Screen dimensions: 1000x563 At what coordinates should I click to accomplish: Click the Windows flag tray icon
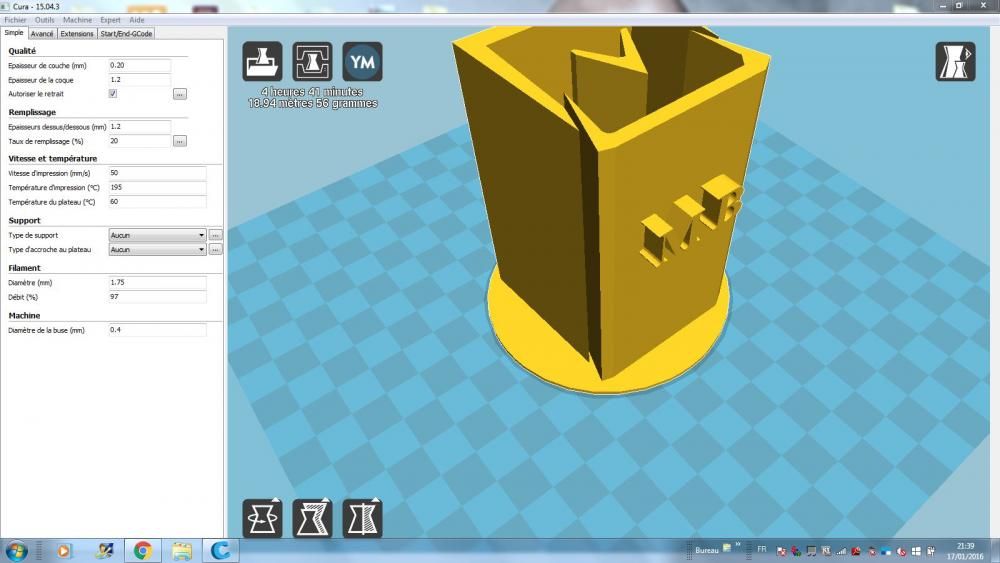[916, 551]
